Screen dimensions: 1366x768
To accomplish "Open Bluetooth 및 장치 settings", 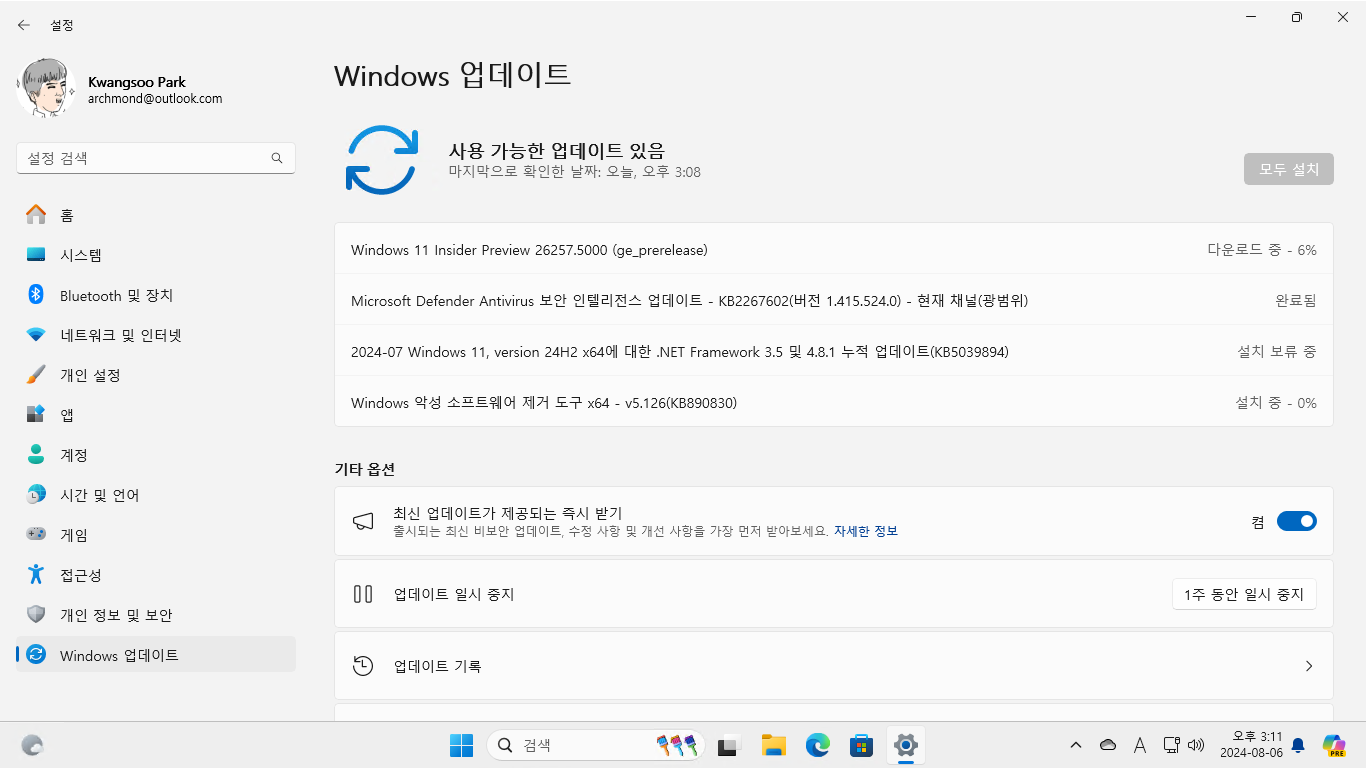I will pos(156,295).
